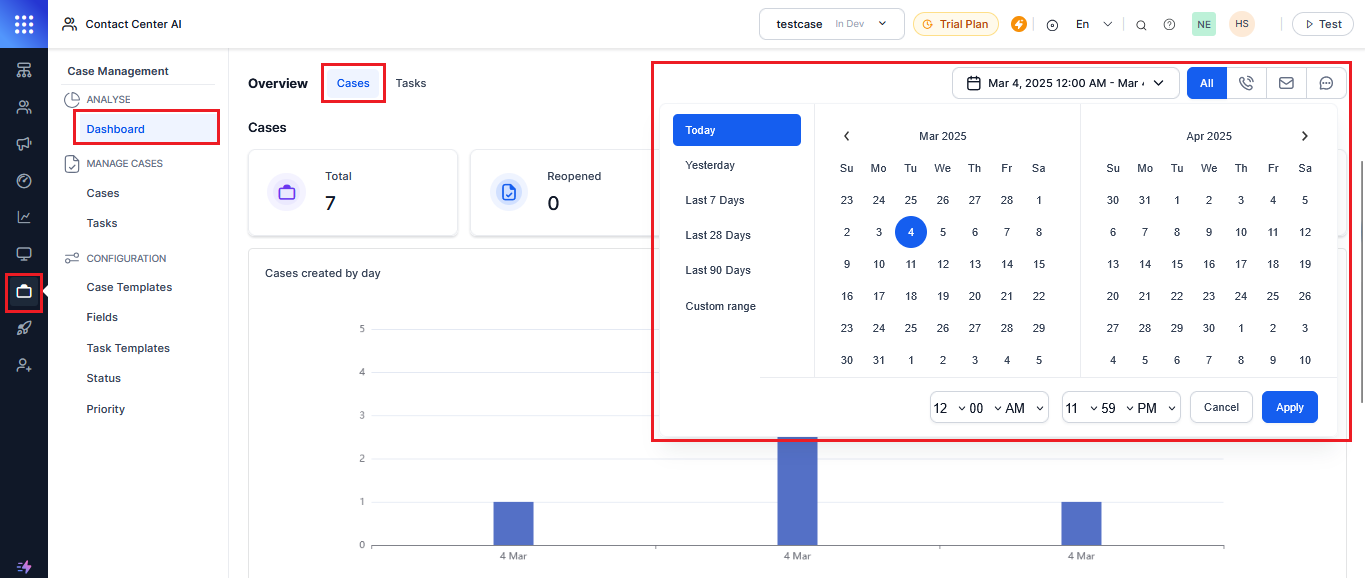Screen dimensions: 1365x578
Task: Choose the Last 7 Days preset
Action: (x=714, y=200)
